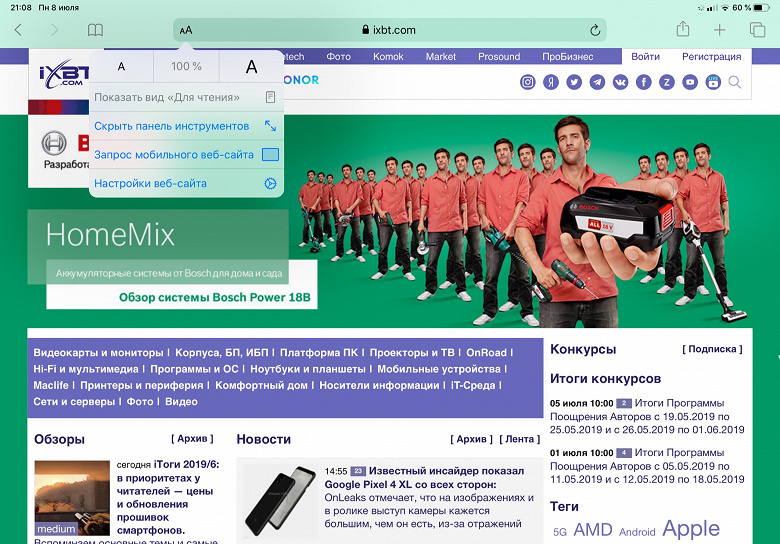Open the Safari bookmarks book icon
780x544 pixels.
coord(95,30)
